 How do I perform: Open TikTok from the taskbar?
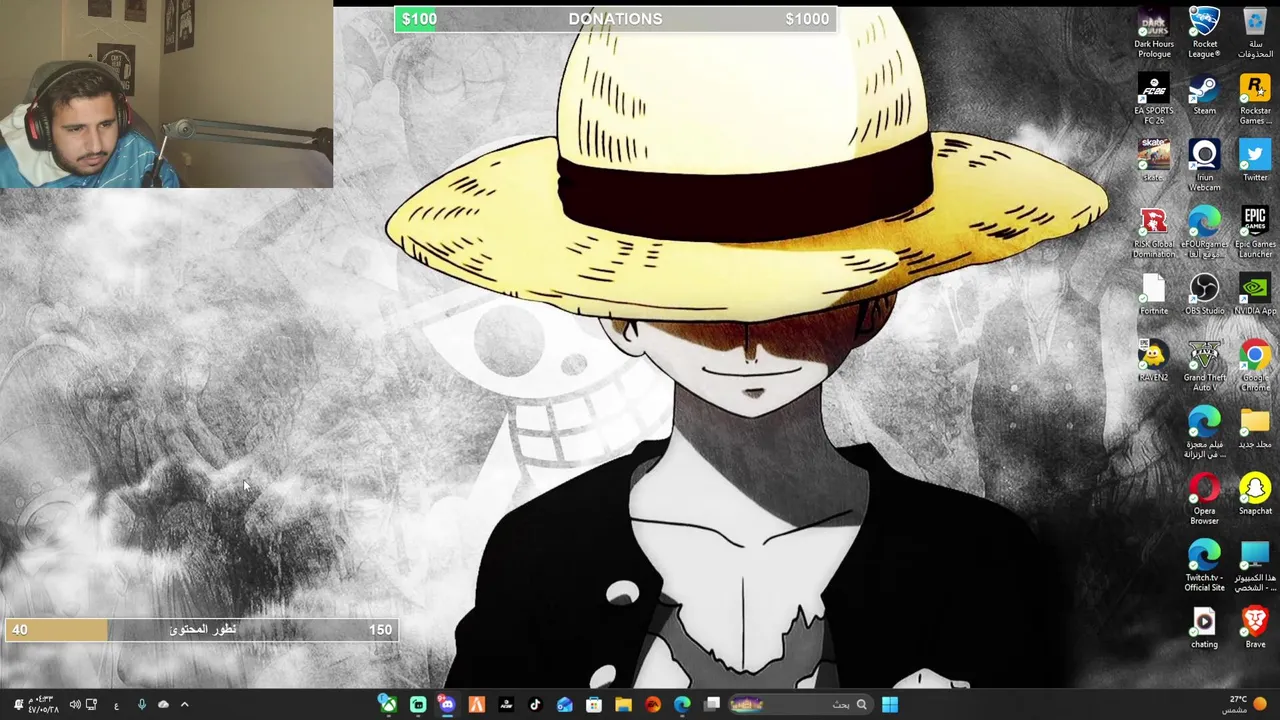(x=535, y=705)
